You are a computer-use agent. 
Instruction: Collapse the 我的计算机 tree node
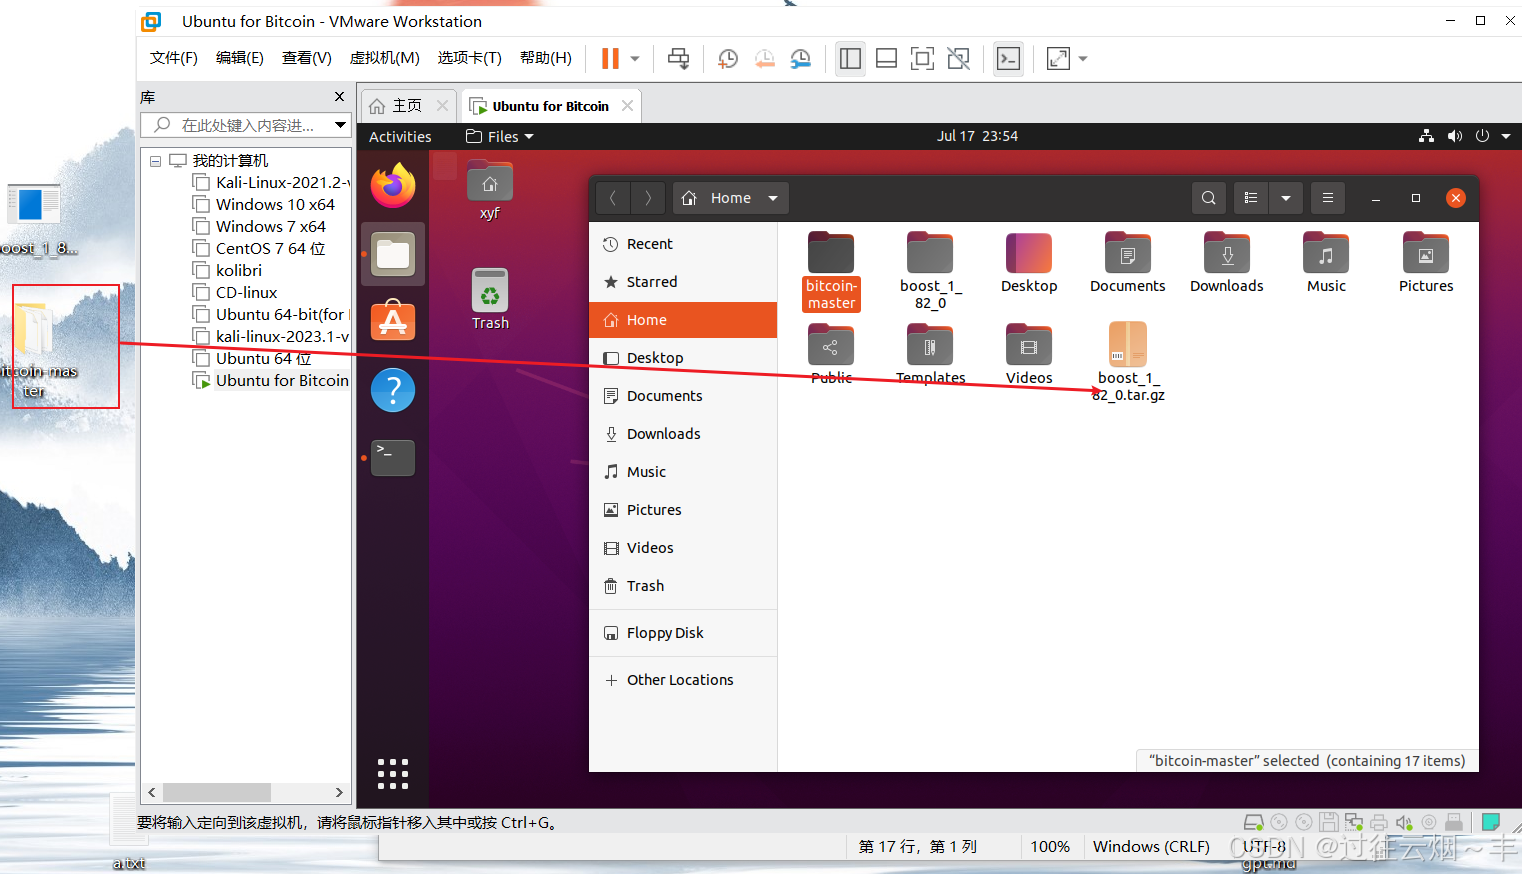coord(155,160)
